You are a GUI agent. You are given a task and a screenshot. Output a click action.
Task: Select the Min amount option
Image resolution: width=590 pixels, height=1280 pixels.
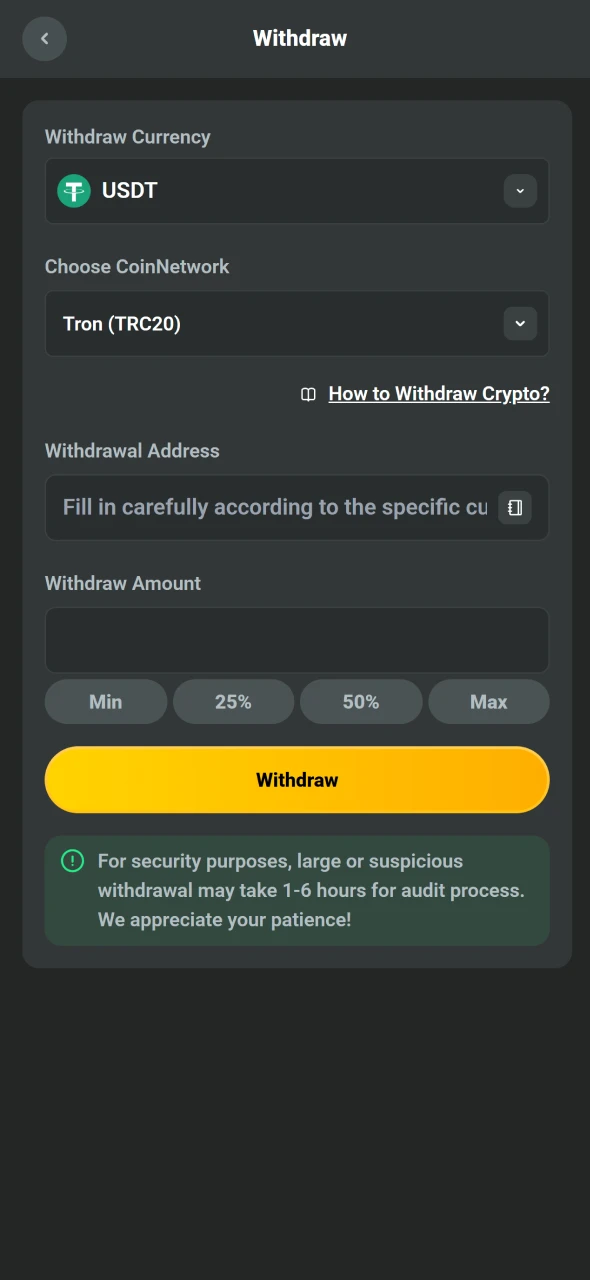(x=105, y=701)
